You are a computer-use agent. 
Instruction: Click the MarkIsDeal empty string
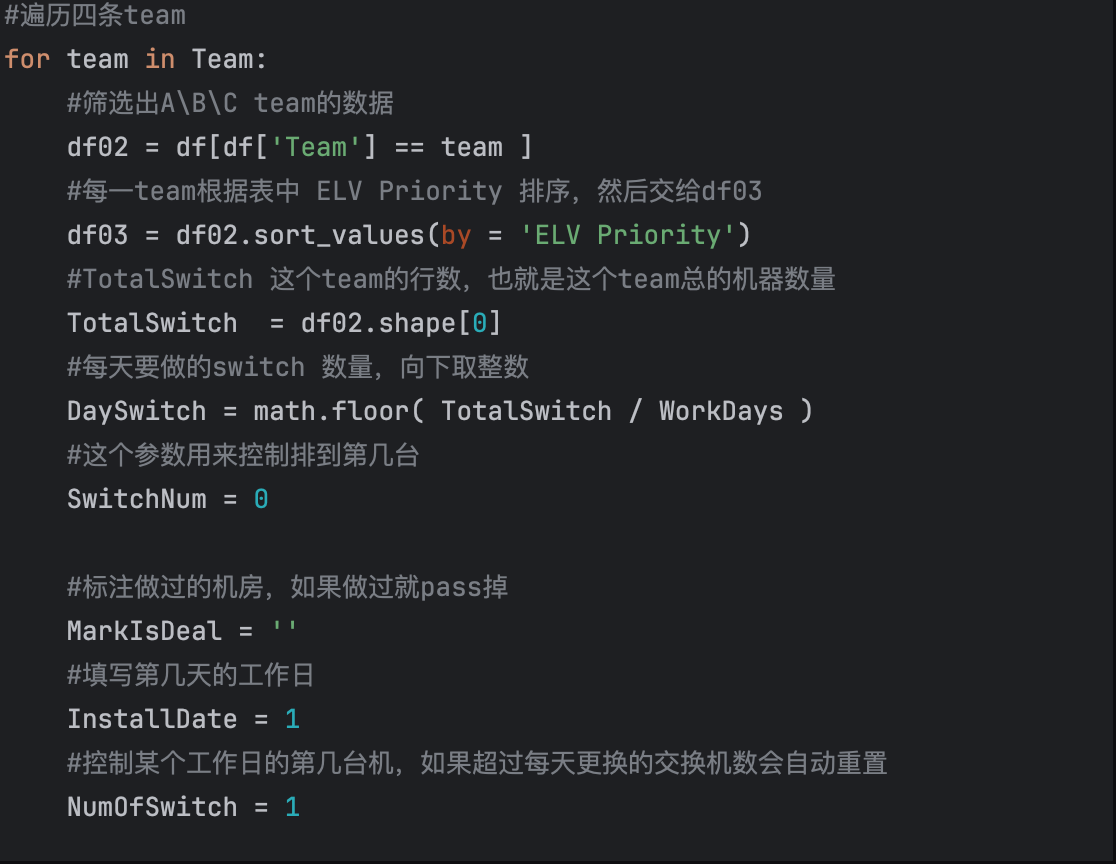click(x=285, y=631)
